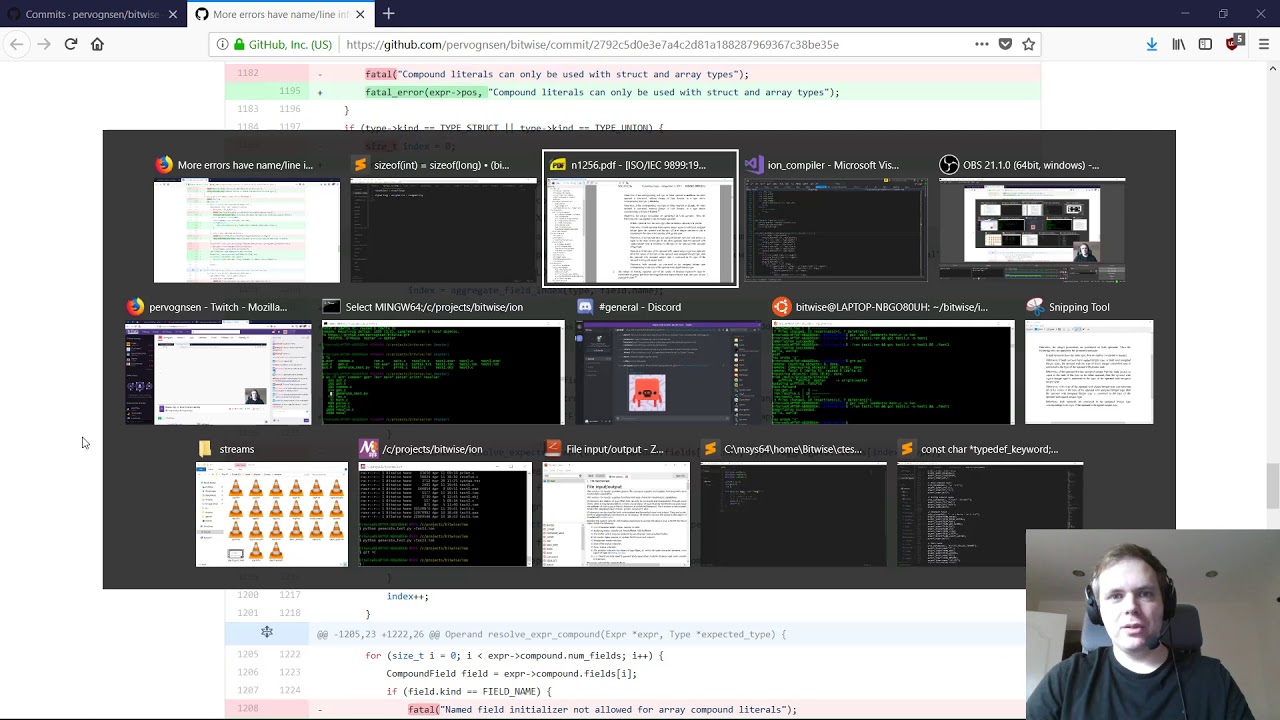
Task: Open the Firefox hamburger menu
Action: [x=1264, y=44]
